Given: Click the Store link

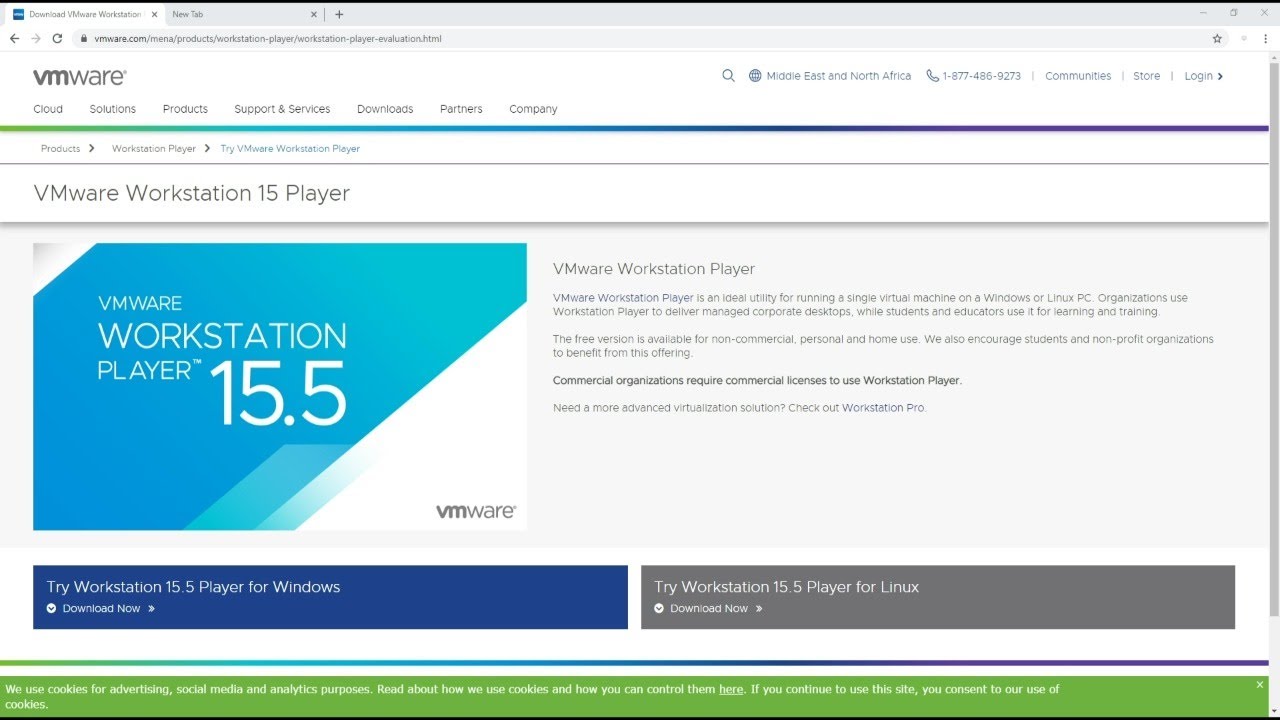Looking at the screenshot, I should pos(1146,76).
